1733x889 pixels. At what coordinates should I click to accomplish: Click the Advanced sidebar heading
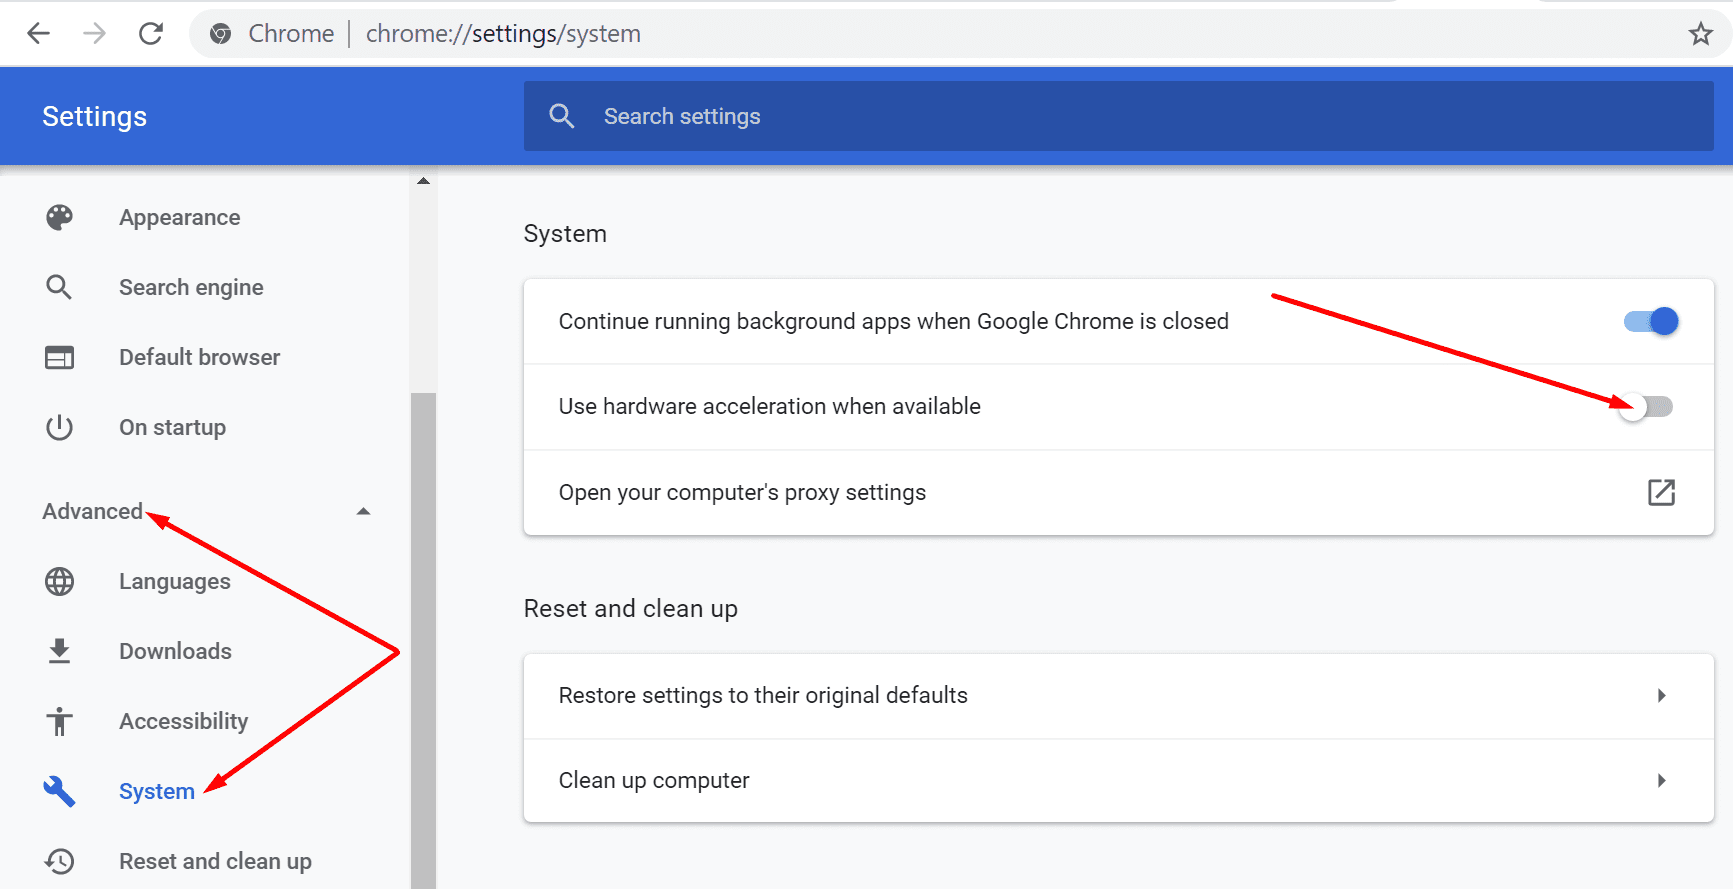pos(92,511)
